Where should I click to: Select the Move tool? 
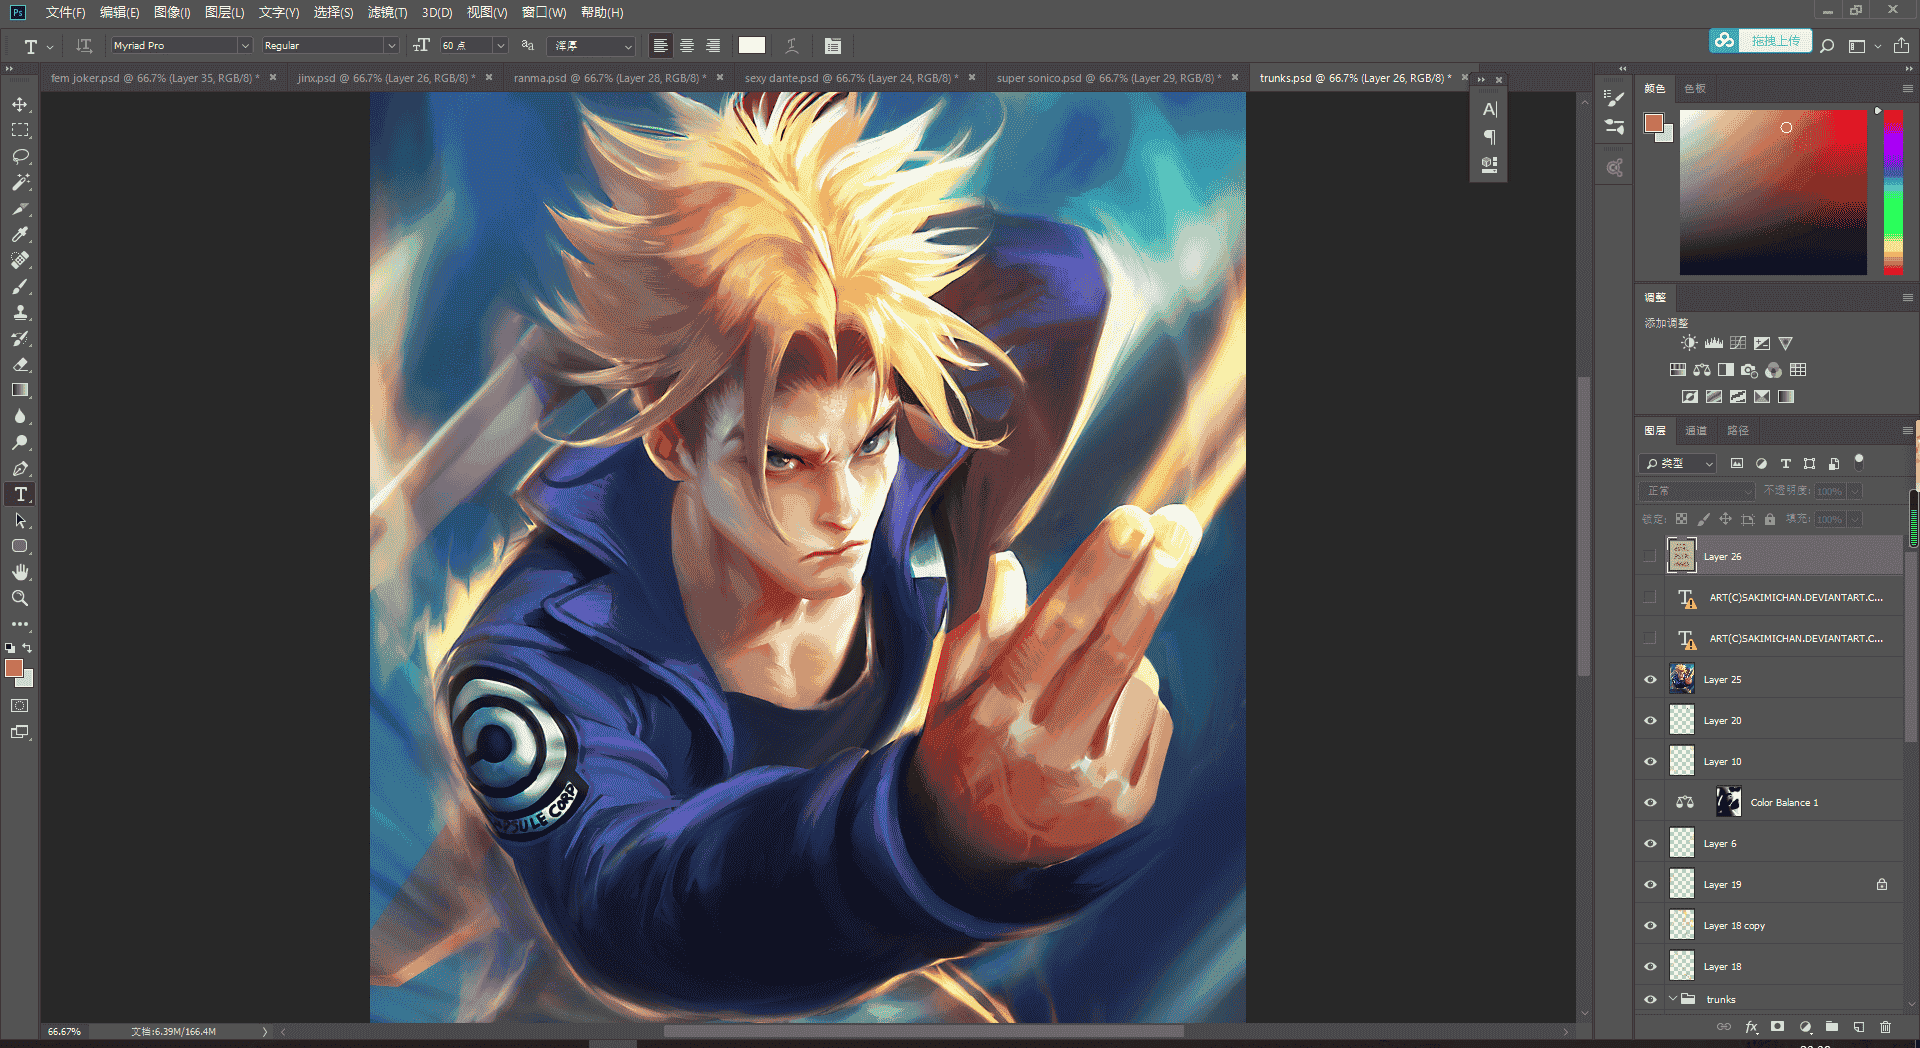point(20,104)
